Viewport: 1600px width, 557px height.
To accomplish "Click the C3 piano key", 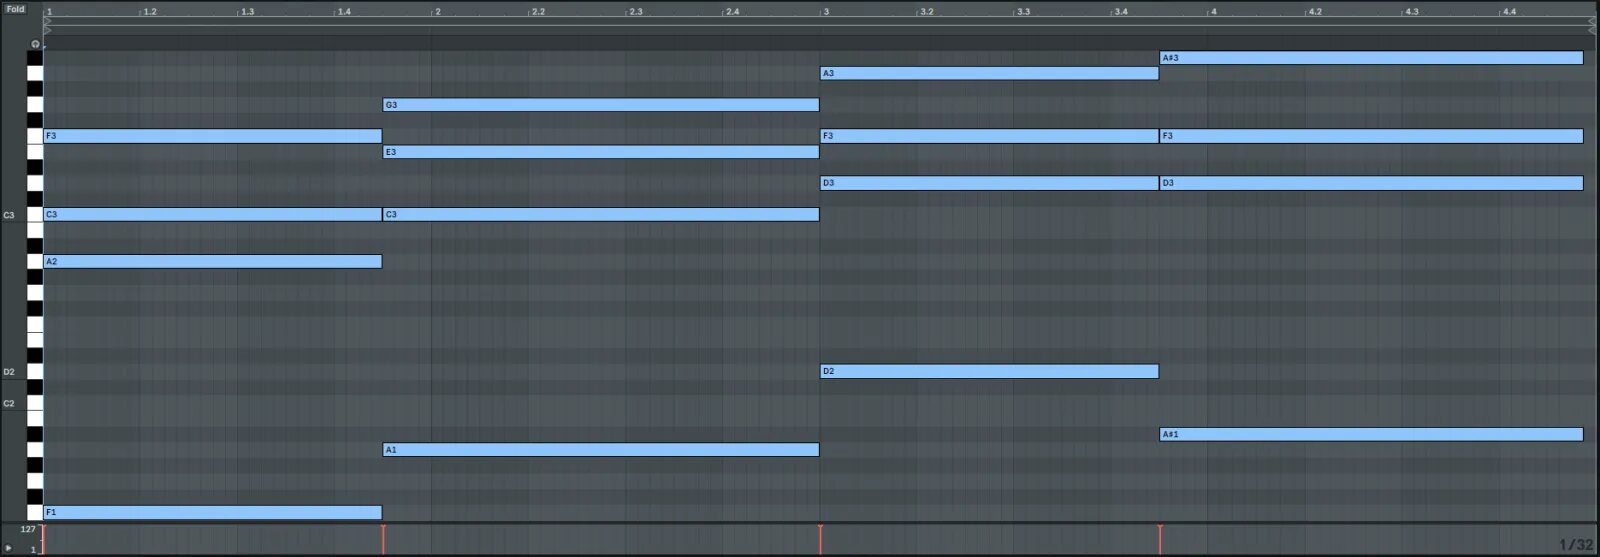I will [x=35, y=214].
